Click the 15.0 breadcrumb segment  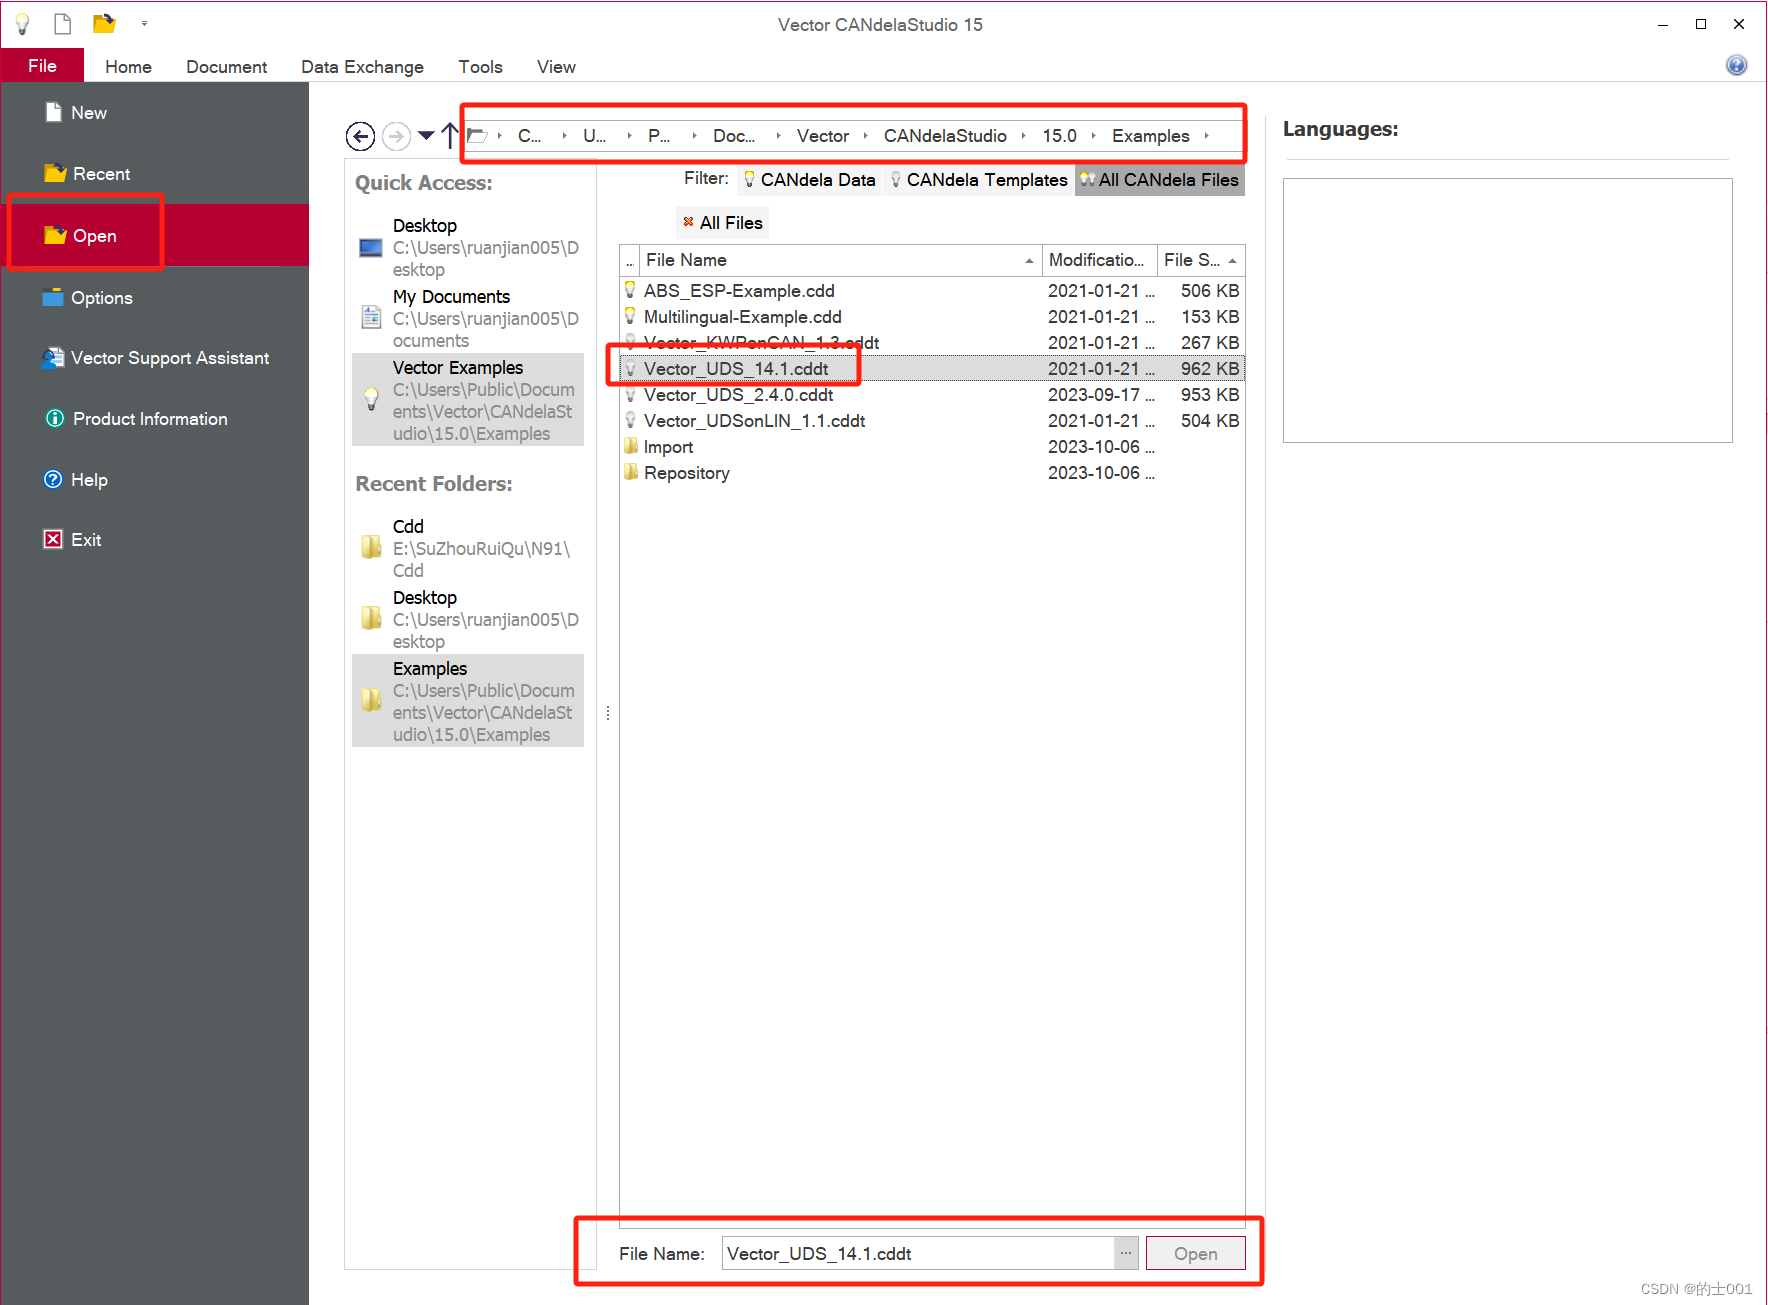coord(1059,136)
